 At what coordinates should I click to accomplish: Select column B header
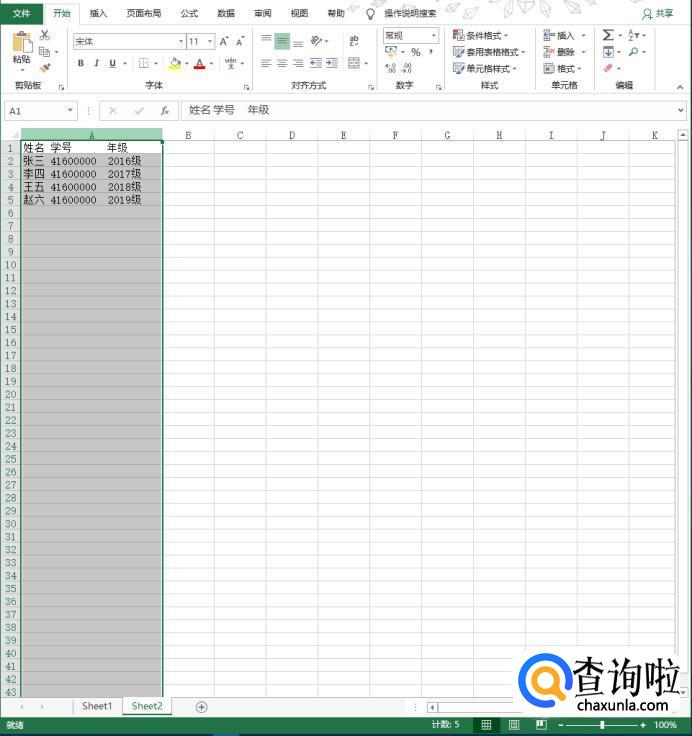tap(188, 135)
